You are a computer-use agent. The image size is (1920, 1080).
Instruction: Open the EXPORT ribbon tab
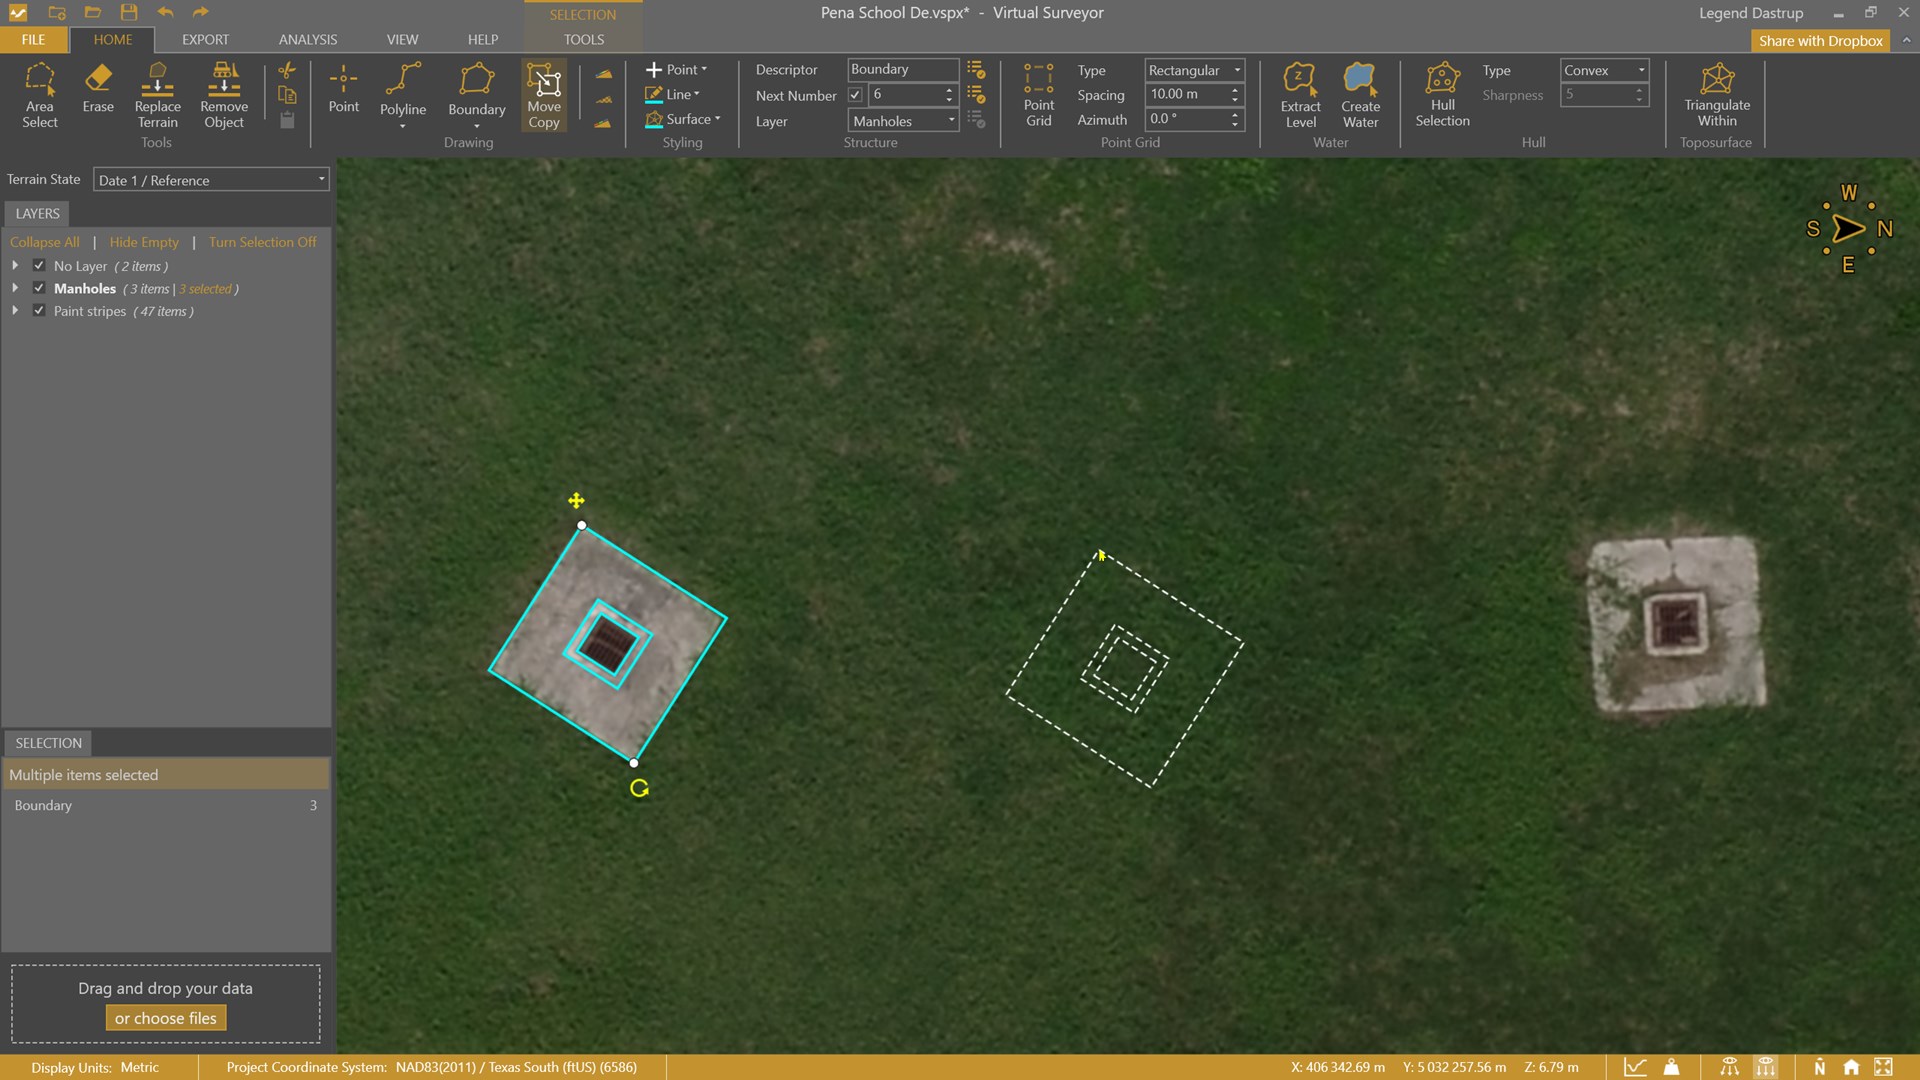click(x=205, y=40)
